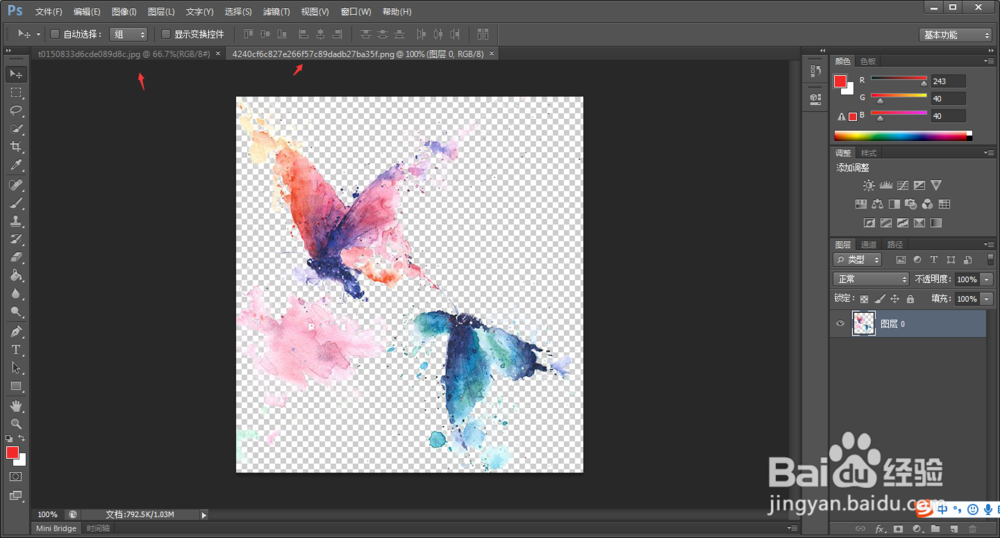Add a Brightness/Contrast adjustment

click(869, 185)
